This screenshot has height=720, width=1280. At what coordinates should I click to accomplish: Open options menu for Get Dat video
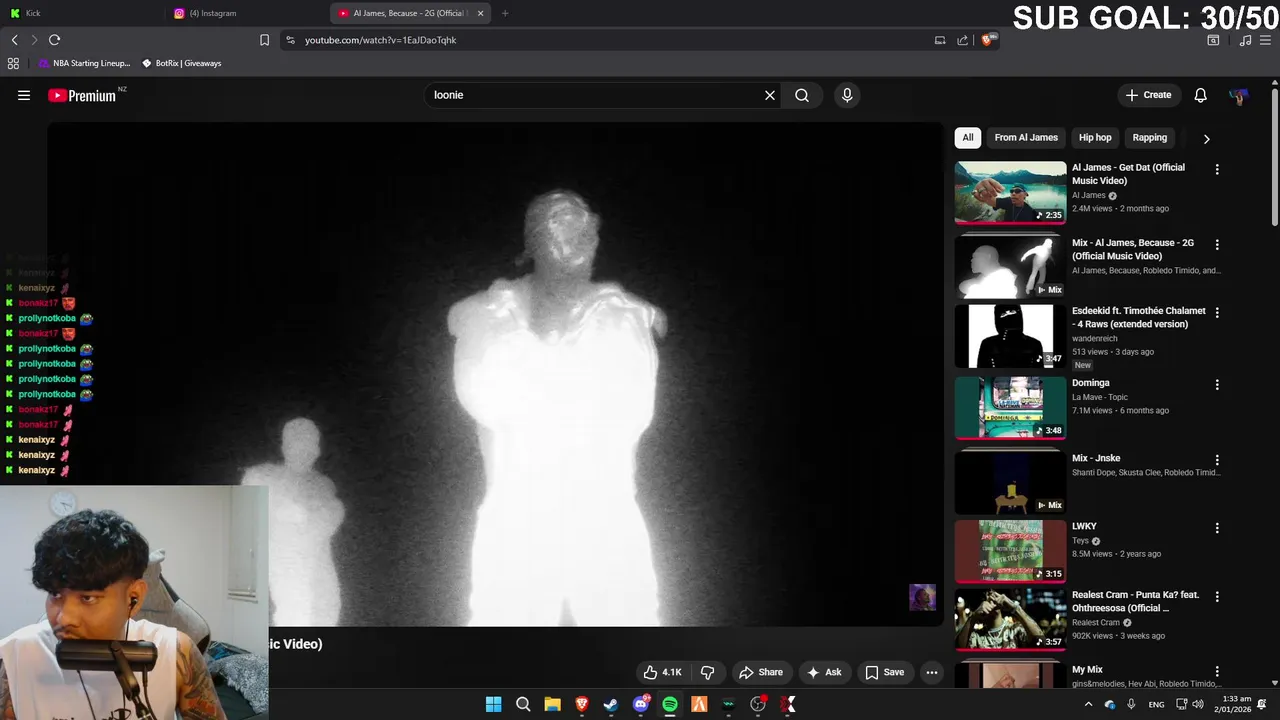[1217, 170]
